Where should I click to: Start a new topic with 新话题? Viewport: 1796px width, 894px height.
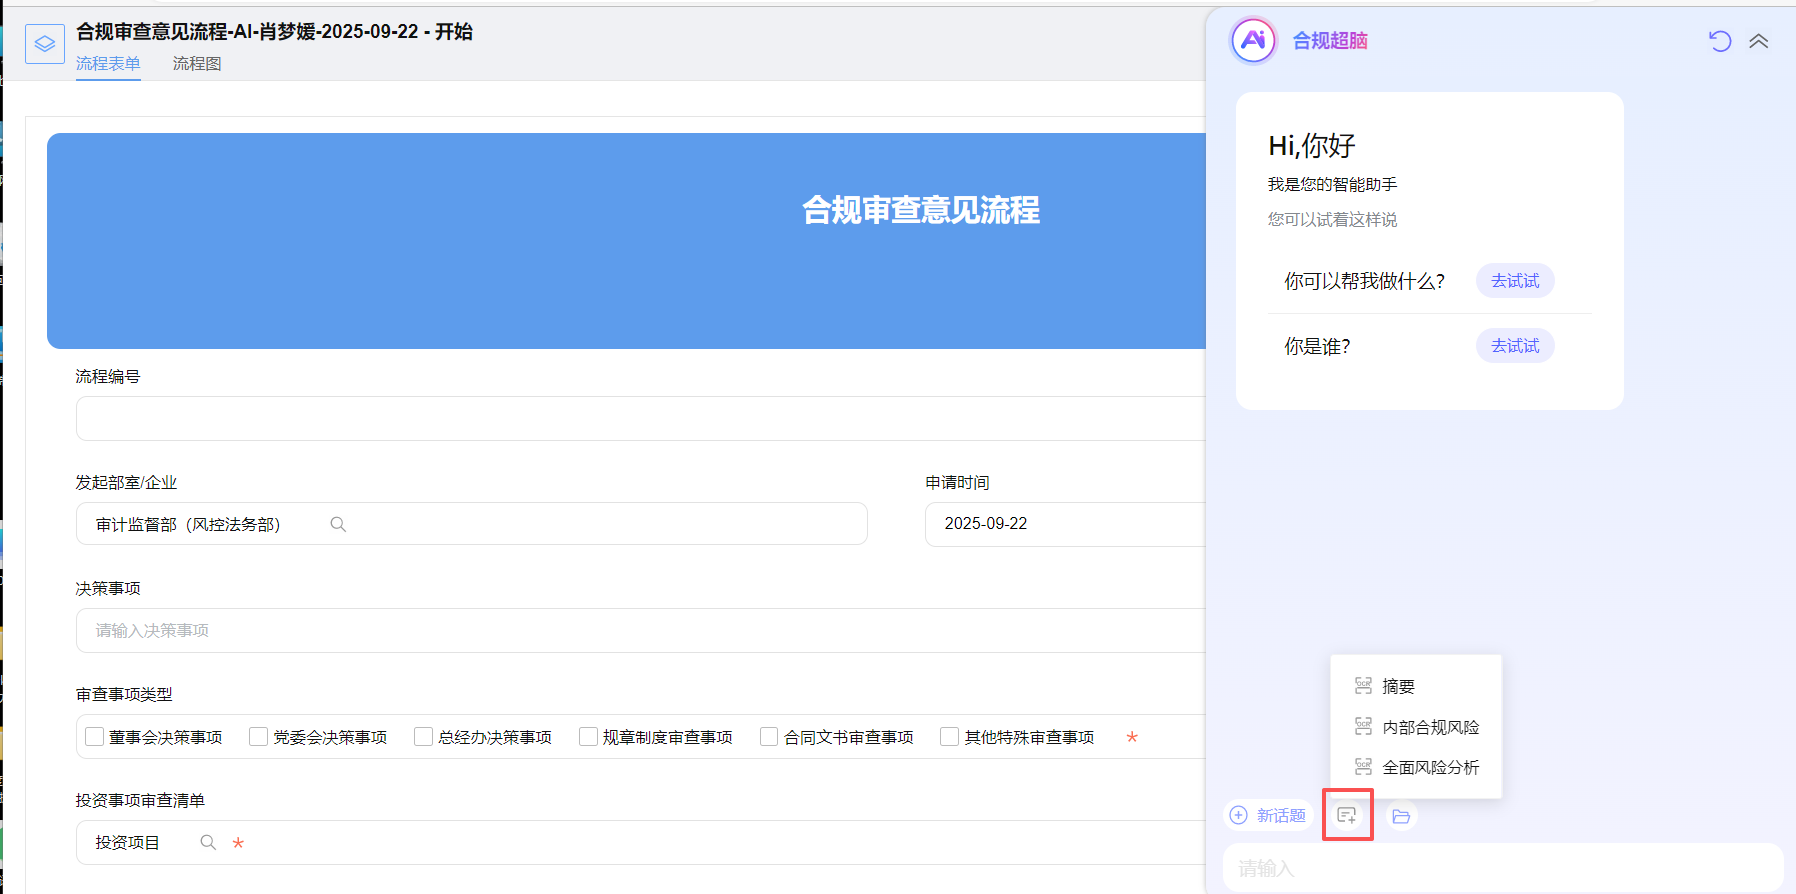[1268, 815]
